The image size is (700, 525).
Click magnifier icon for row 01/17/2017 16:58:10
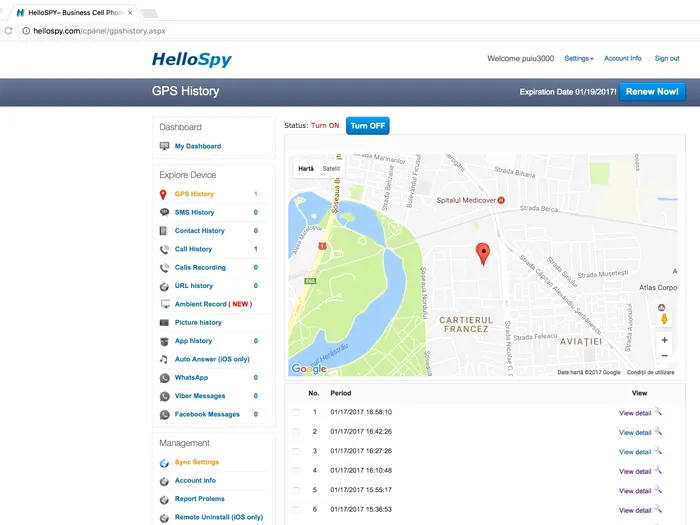(x=658, y=412)
